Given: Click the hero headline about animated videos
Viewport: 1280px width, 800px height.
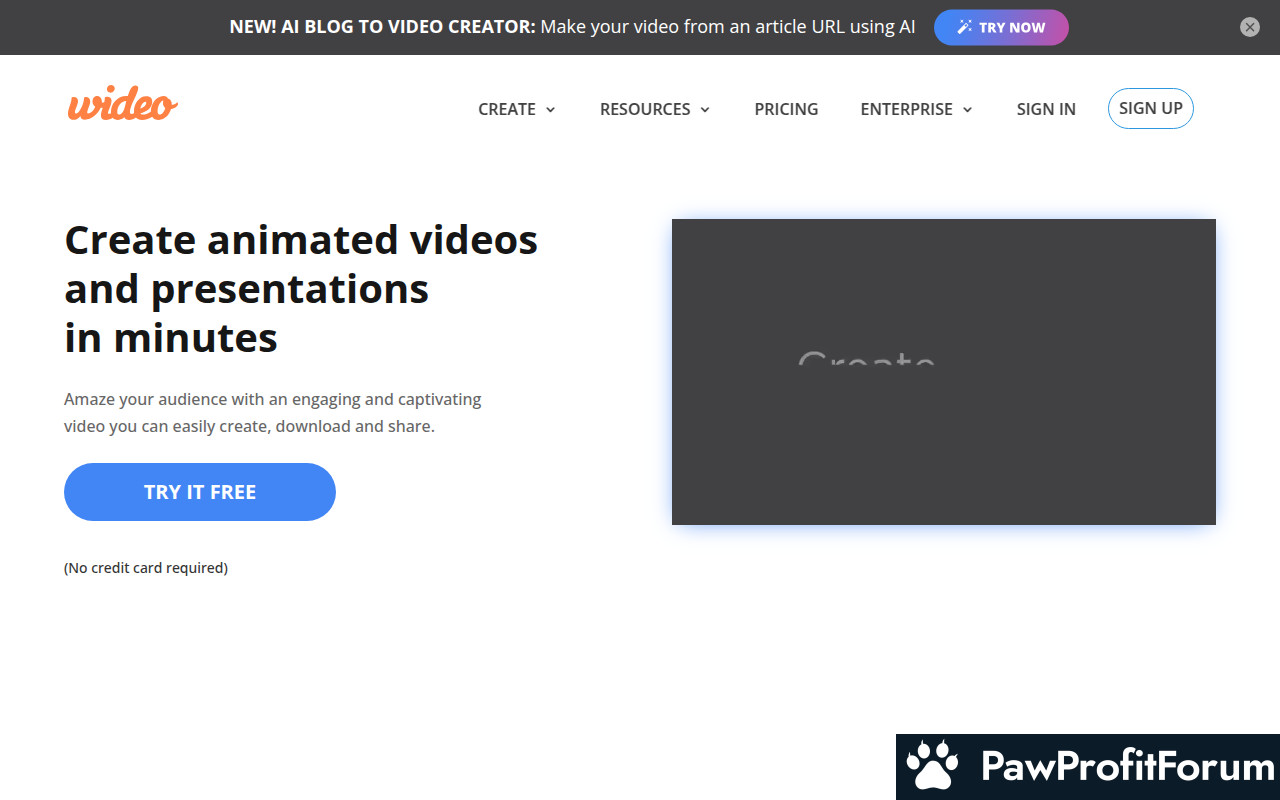Looking at the screenshot, I should pyautogui.click(x=301, y=289).
